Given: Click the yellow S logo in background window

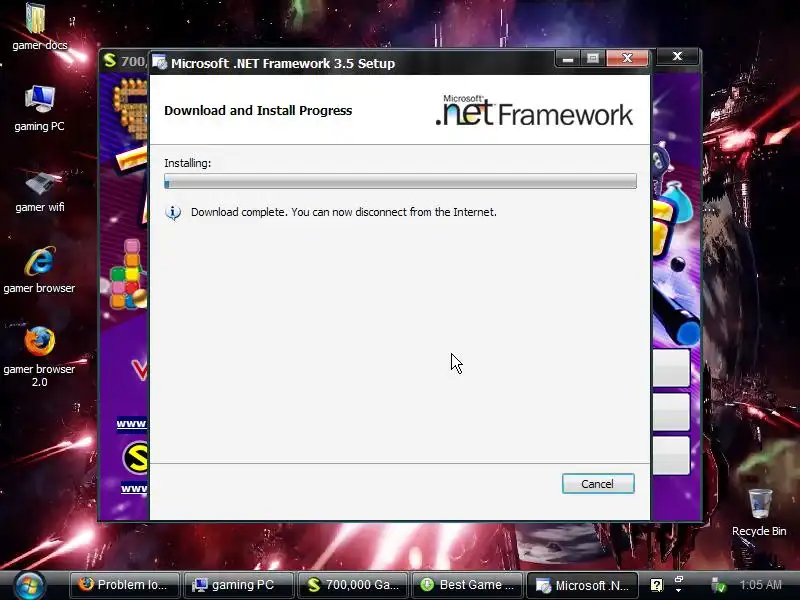Looking at the screenshot, I should coord(136,457).
